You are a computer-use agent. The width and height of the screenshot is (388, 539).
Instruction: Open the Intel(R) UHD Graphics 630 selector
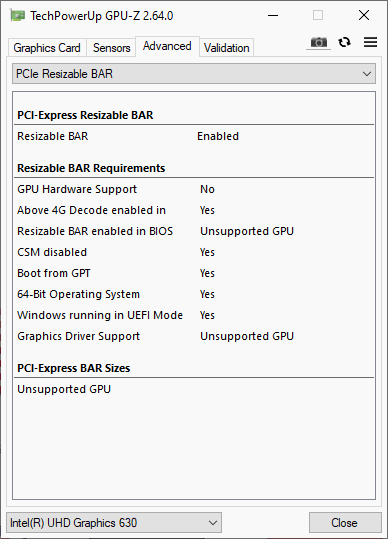114,523
